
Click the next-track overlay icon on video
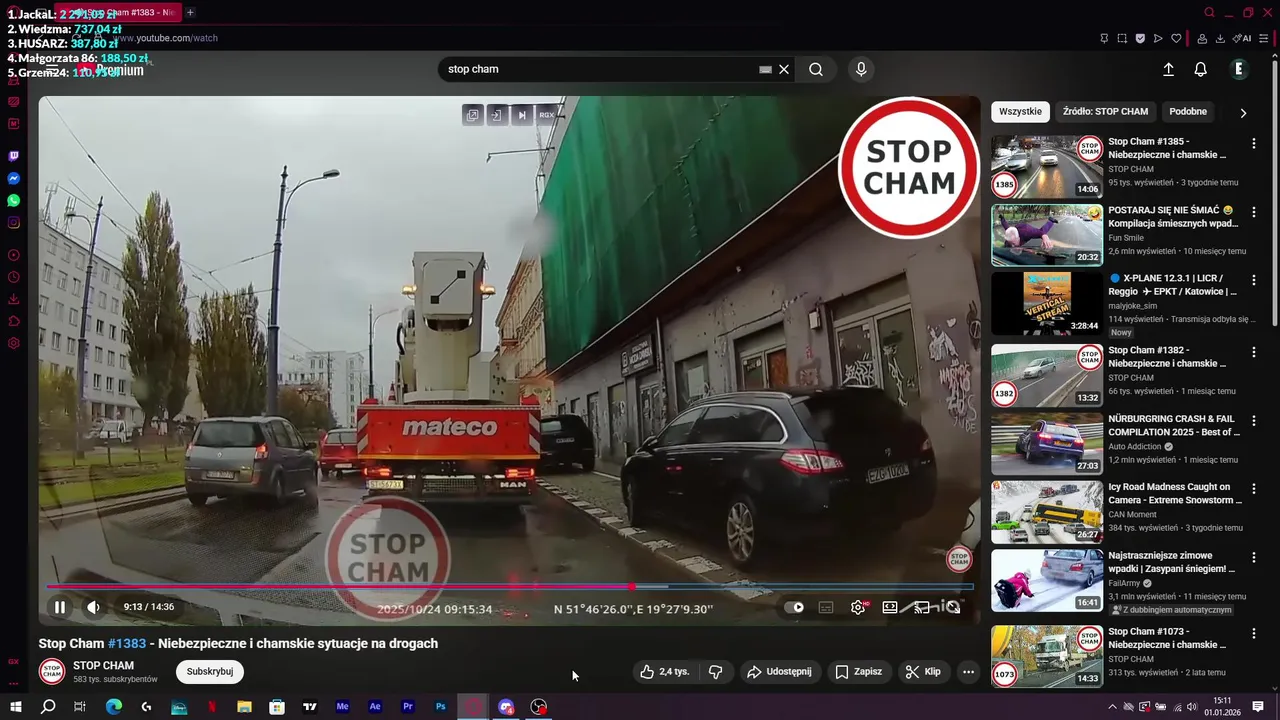[522, 115]
